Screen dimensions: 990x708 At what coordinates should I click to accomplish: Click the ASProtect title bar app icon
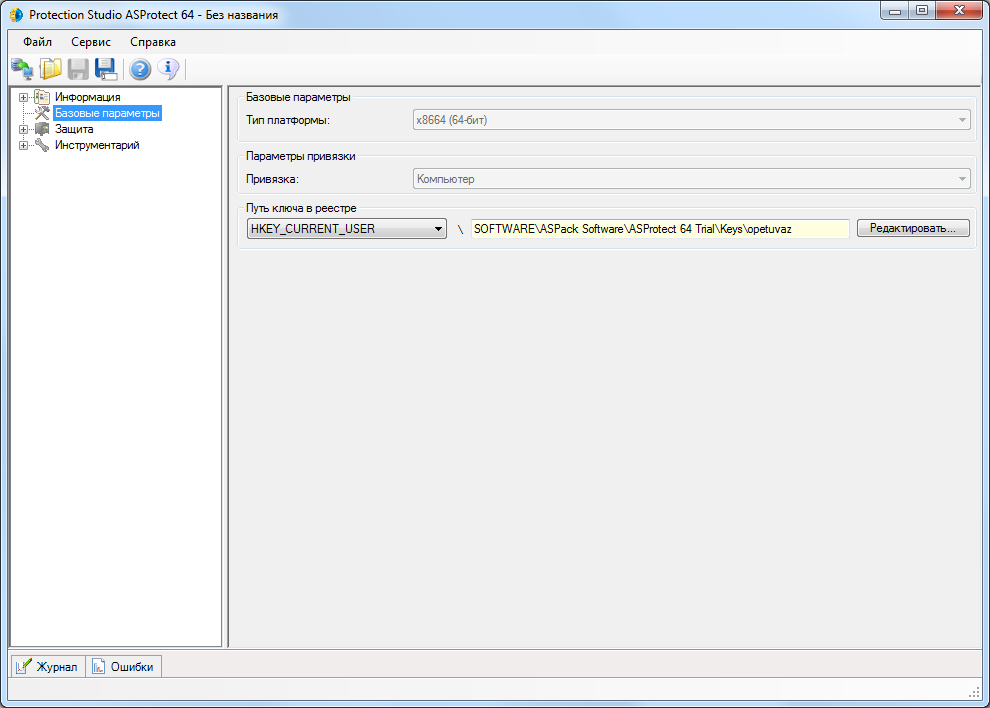click(x=16, y=15)
